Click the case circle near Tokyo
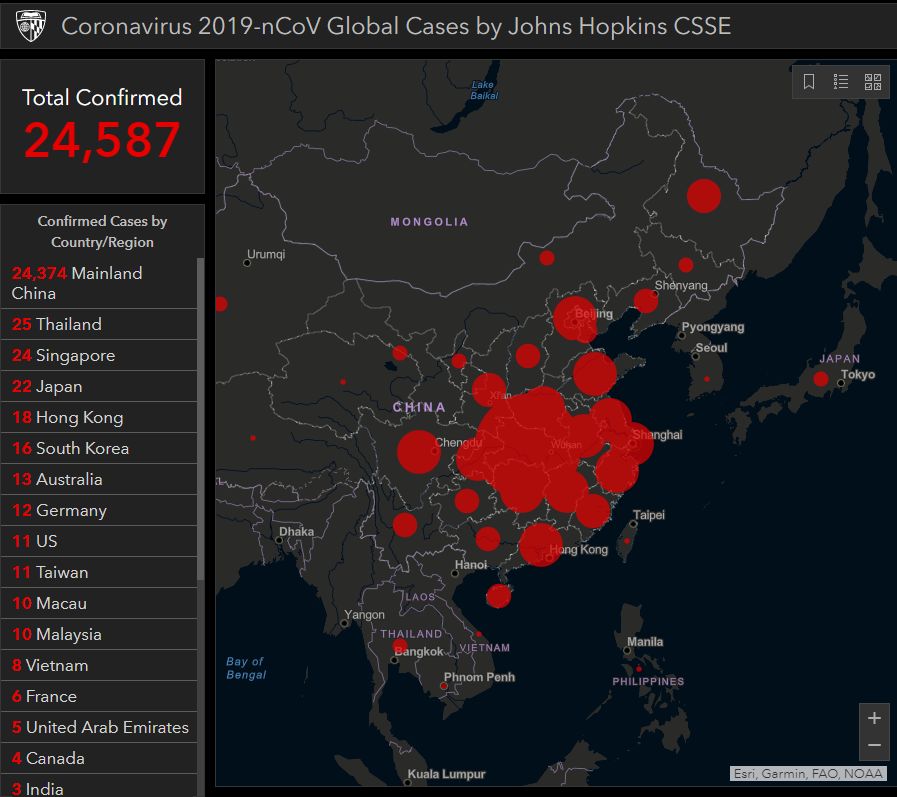897x797 pixels. pyautogui.click(x=821, y=379)
